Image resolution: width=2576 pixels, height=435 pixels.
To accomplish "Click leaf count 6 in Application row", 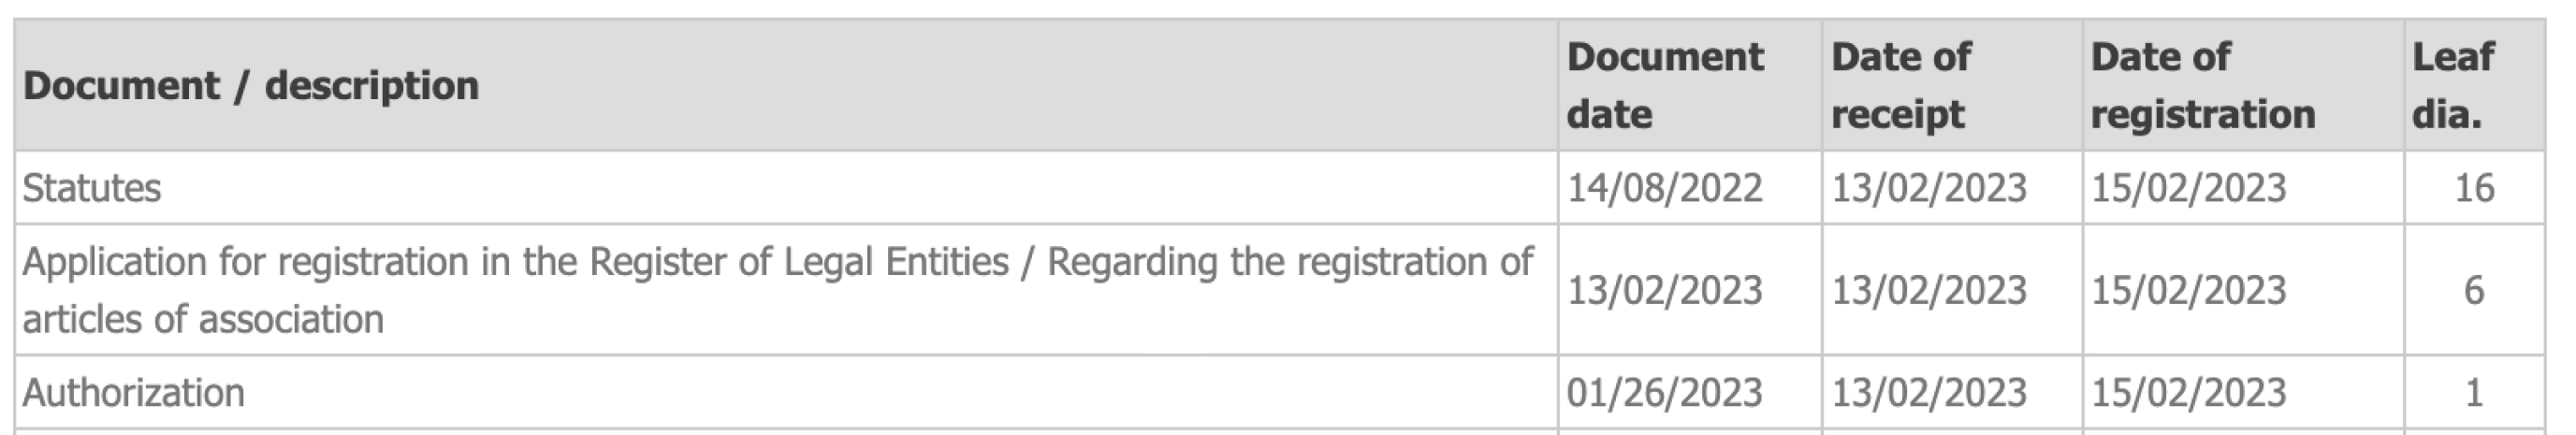I will [x=2474, y=291].
